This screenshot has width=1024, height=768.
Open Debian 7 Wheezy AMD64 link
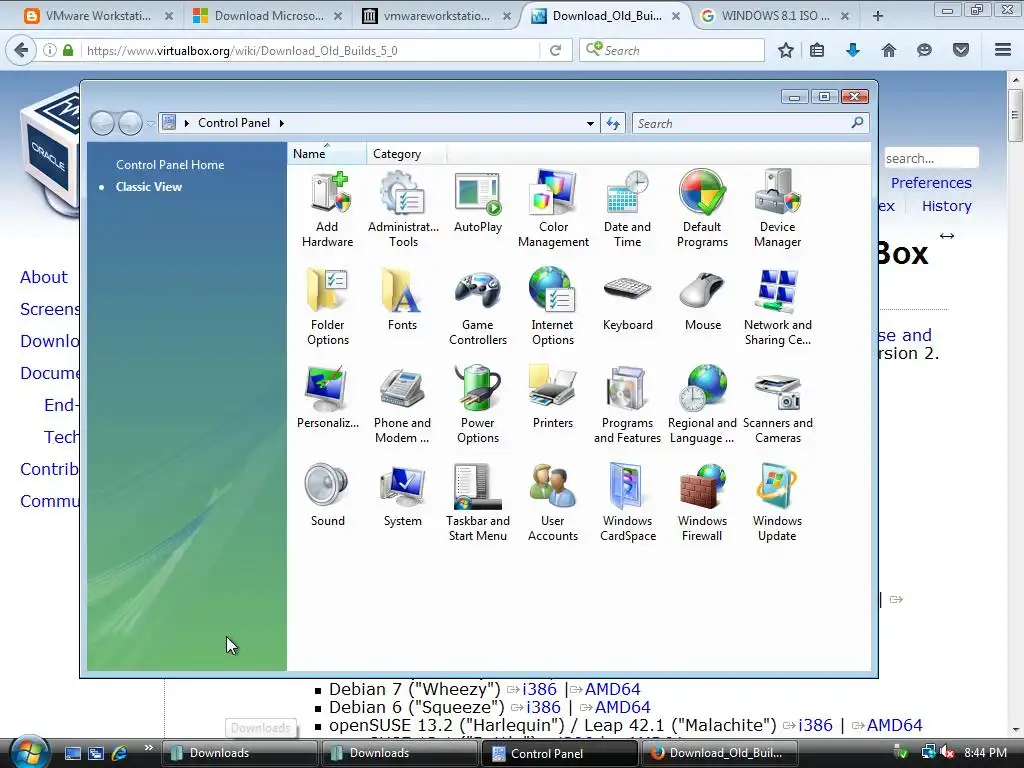point(613,690)
